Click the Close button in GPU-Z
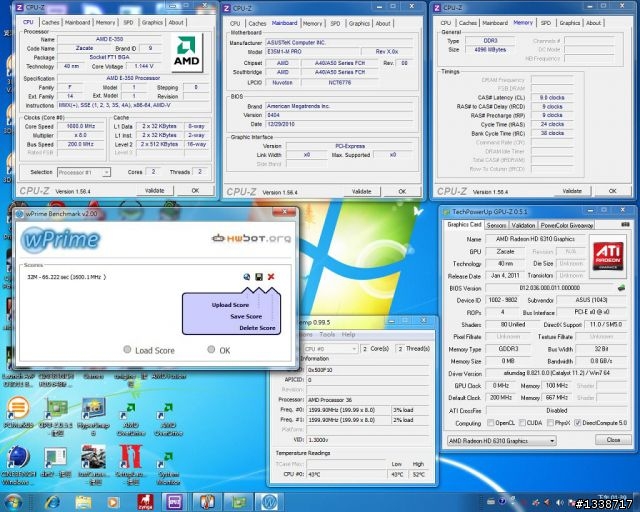640x512 pixels. coord(613,440)
